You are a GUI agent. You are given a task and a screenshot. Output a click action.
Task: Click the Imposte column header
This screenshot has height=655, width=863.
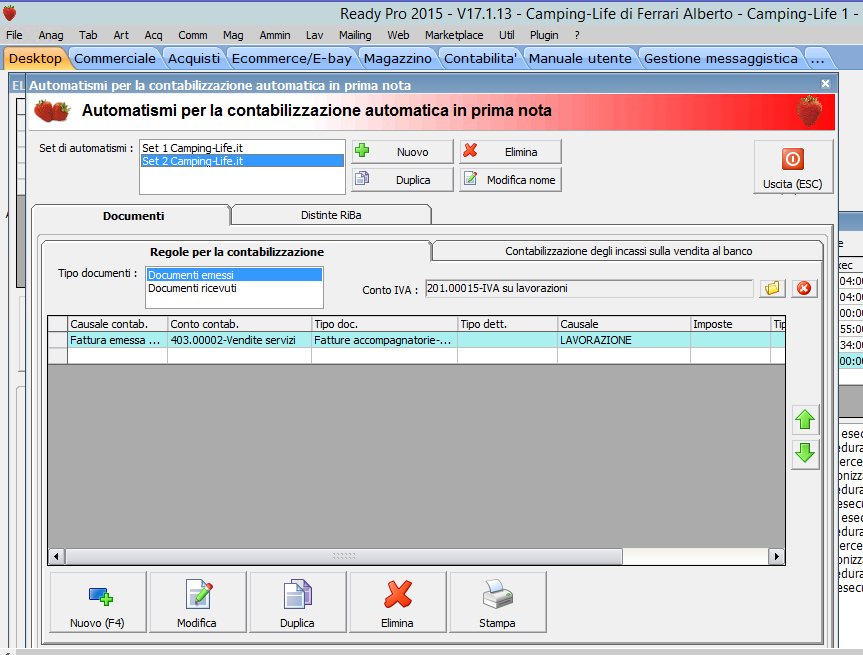click(730, 324)
